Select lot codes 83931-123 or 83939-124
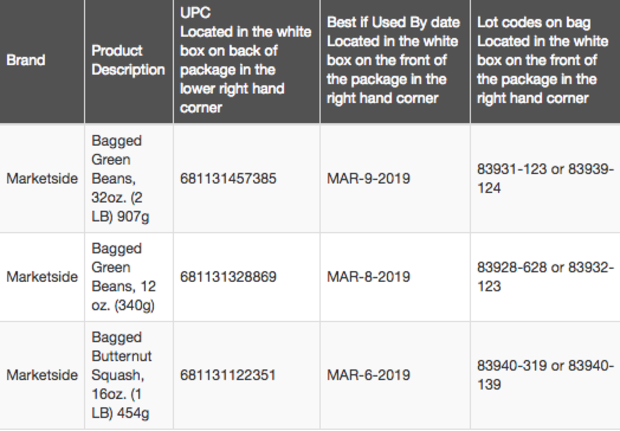This screenshot has width=620, height=431. [x=545, y=178]
